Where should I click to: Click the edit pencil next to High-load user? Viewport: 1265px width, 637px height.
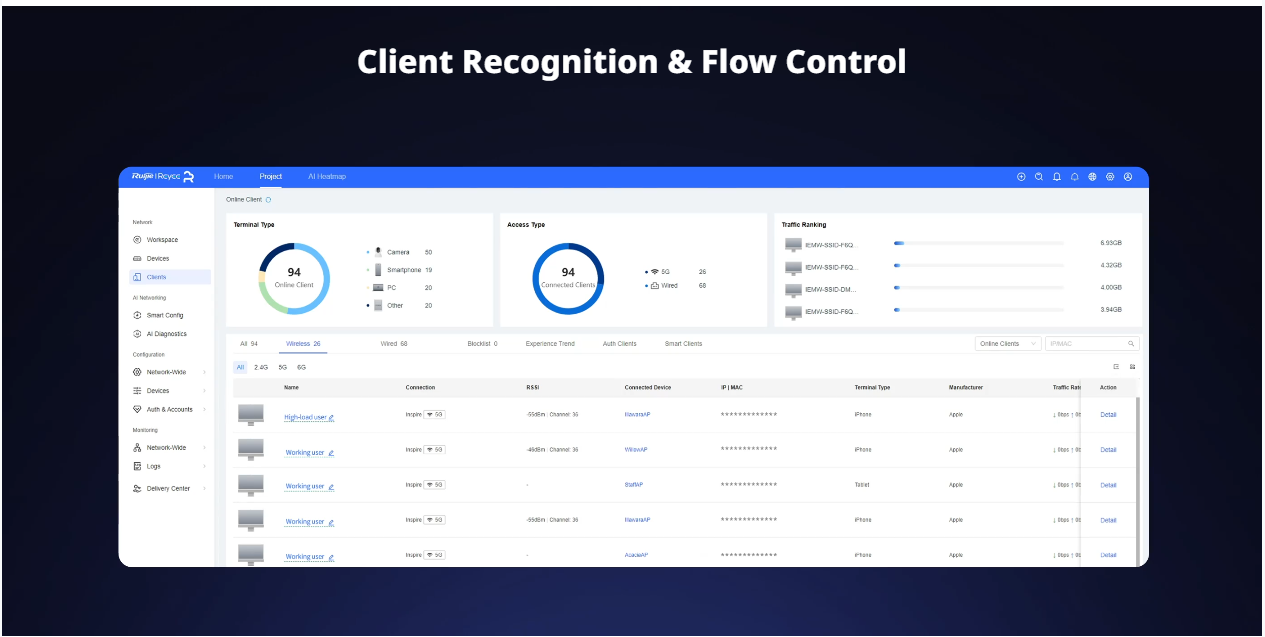(331, 418)
